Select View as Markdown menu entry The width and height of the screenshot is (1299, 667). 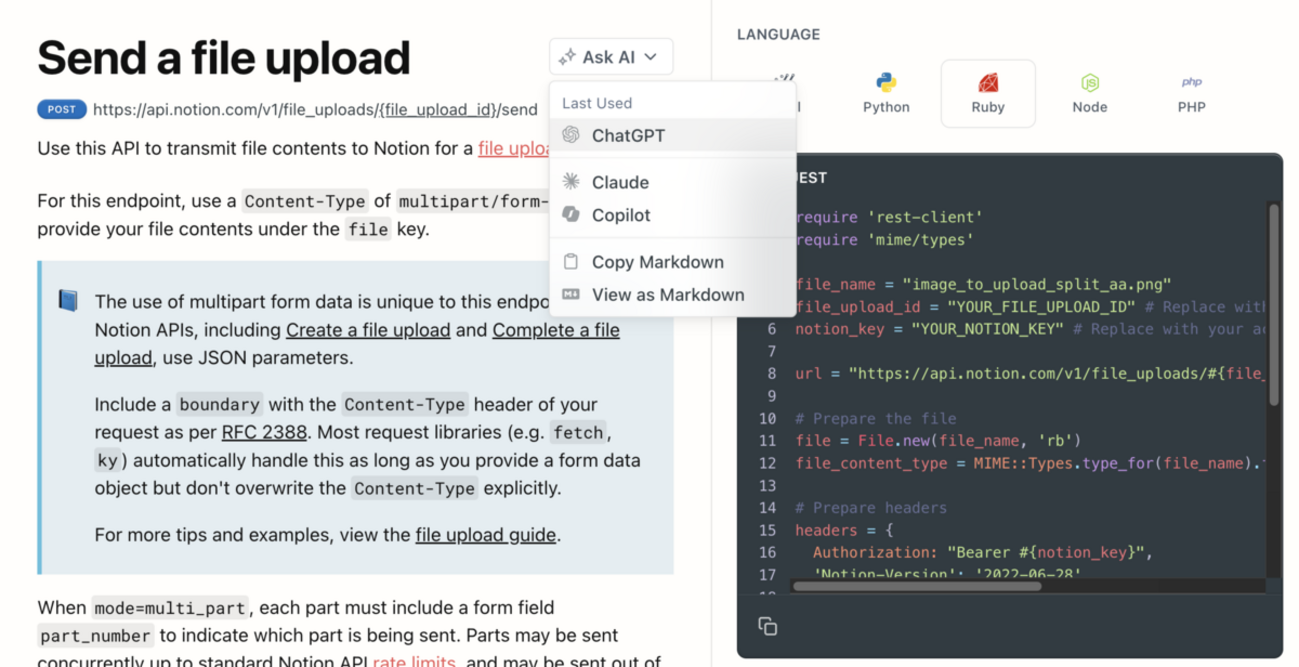click(x=672, y=295)
